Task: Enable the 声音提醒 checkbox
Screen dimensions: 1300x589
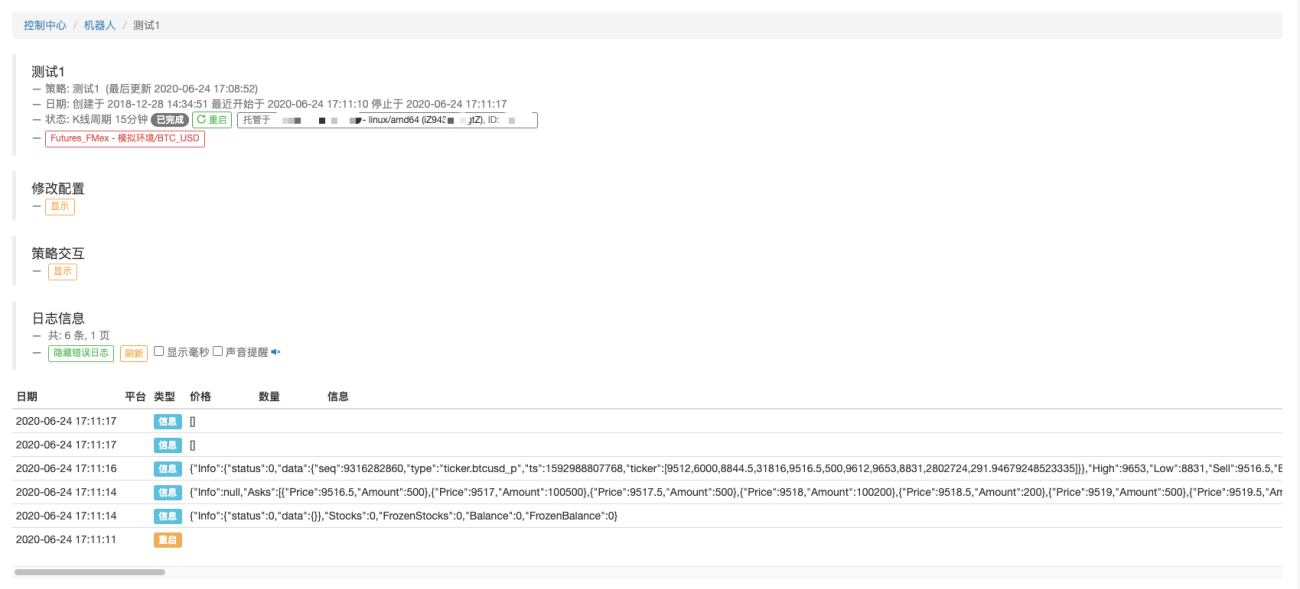Action: (218, 352)
